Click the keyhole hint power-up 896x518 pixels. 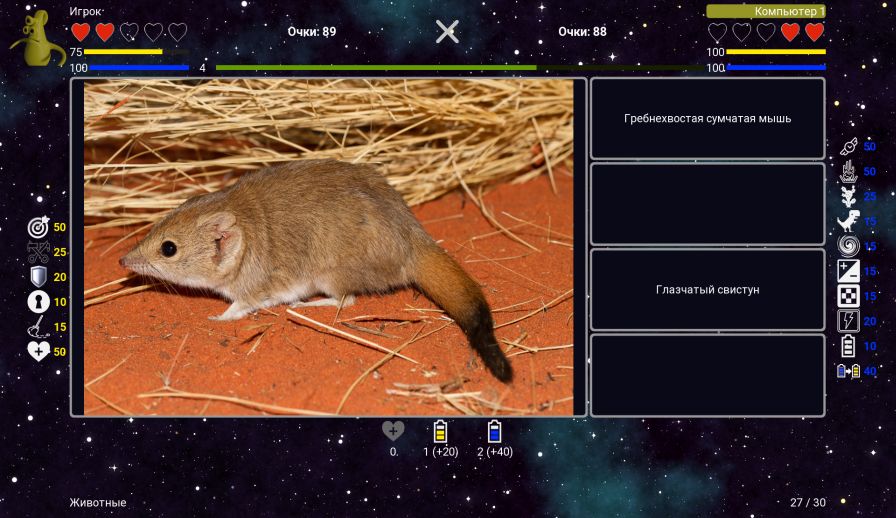(38, 301)
